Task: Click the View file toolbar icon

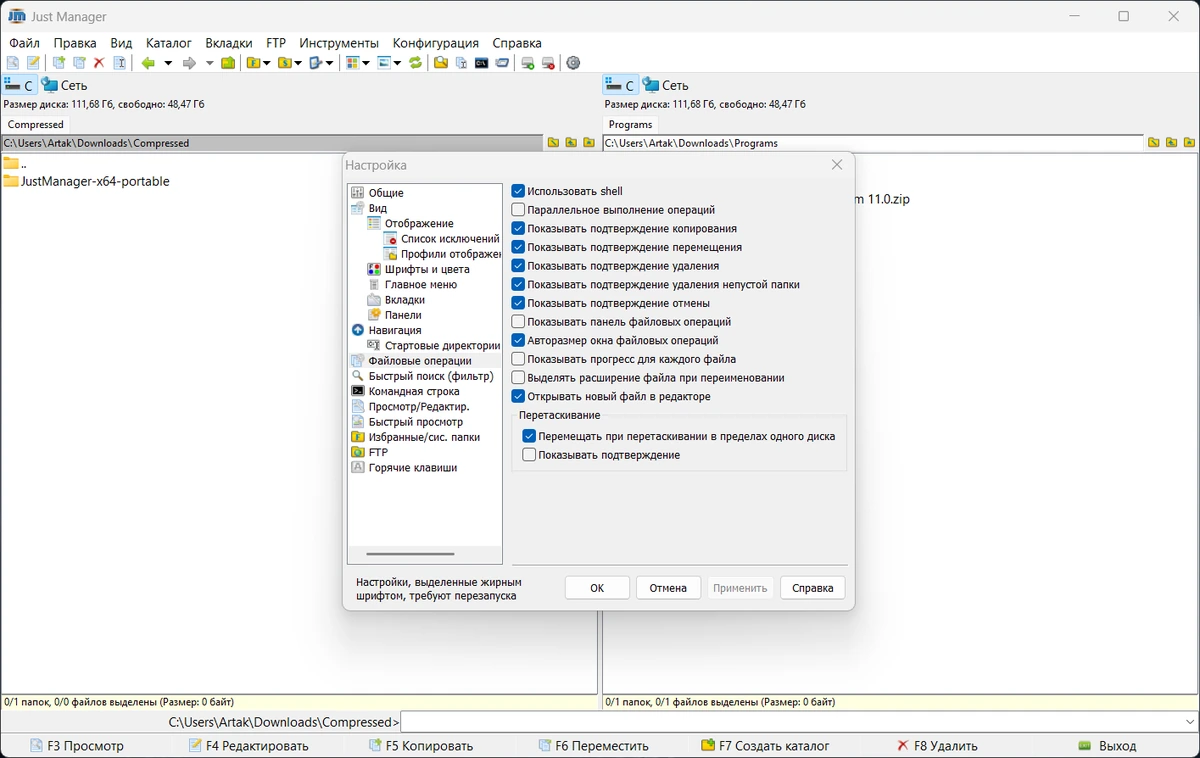Action: (13, 63)
